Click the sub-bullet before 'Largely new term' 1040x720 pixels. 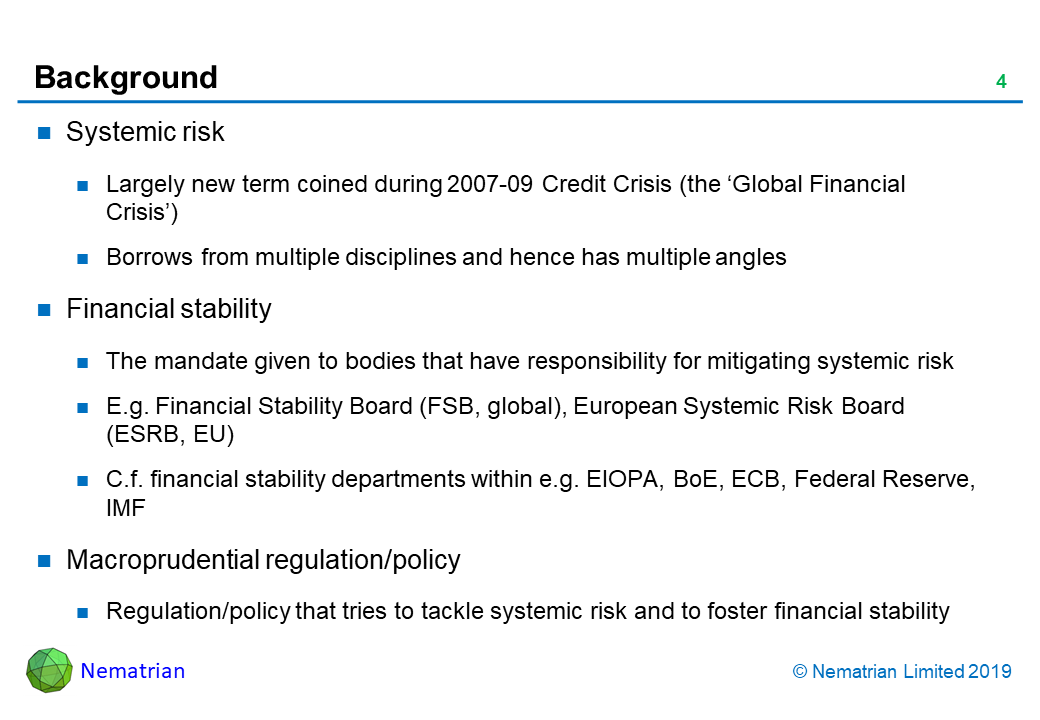(x=84, y=185)
